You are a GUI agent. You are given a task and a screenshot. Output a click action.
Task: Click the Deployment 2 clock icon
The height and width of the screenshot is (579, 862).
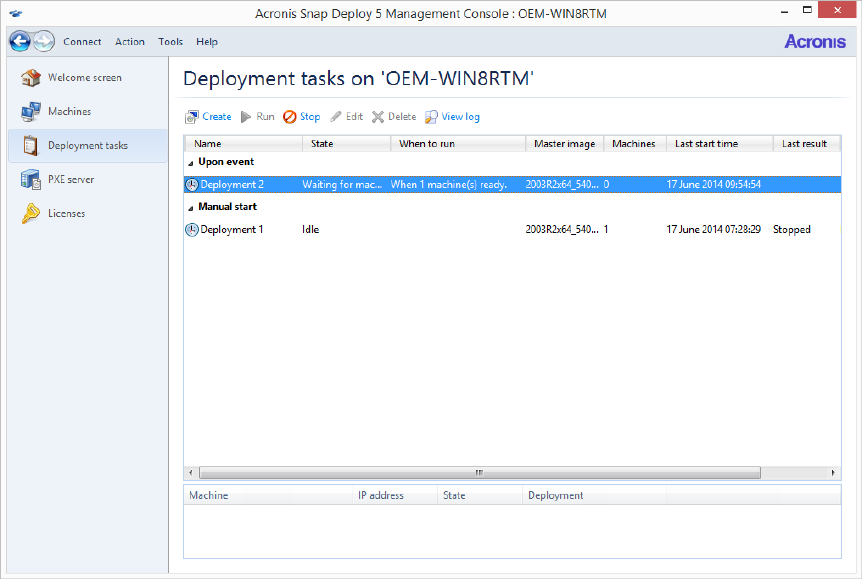click(192, 185)
